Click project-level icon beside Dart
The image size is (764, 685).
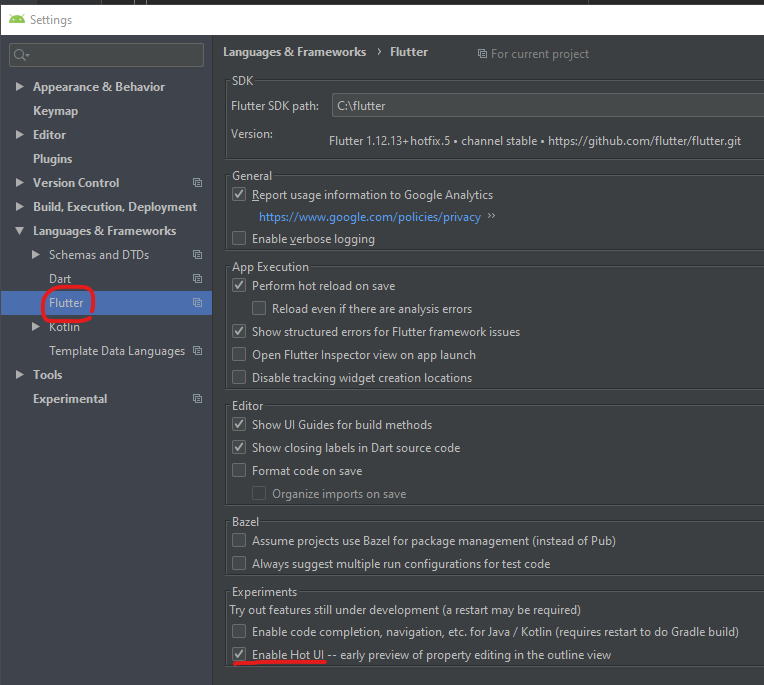[x=197, y=279]
